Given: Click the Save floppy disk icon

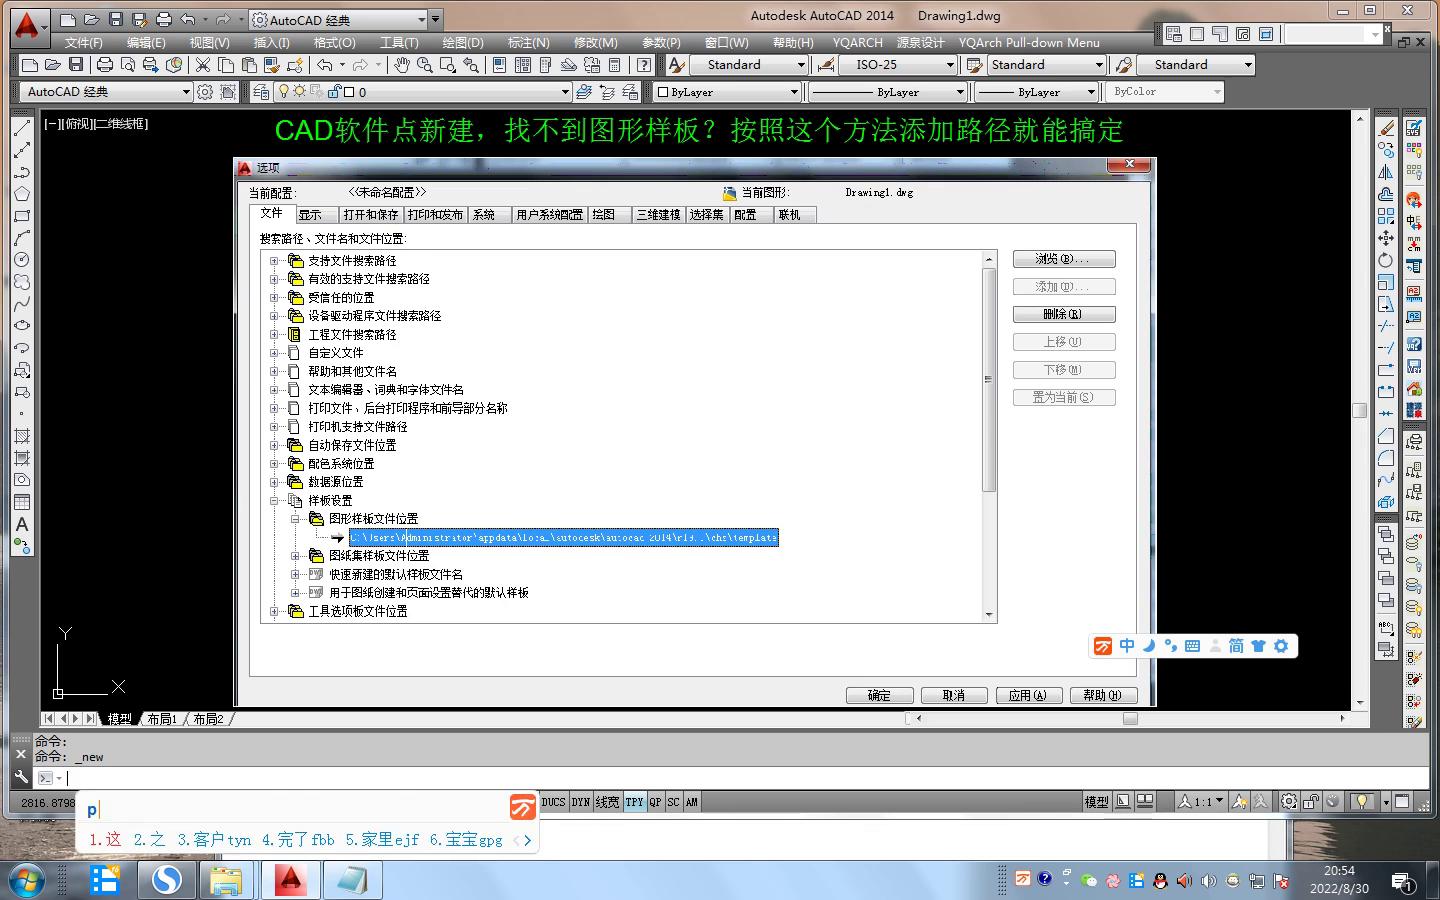Looking at the screenshot, I should 76,65.
